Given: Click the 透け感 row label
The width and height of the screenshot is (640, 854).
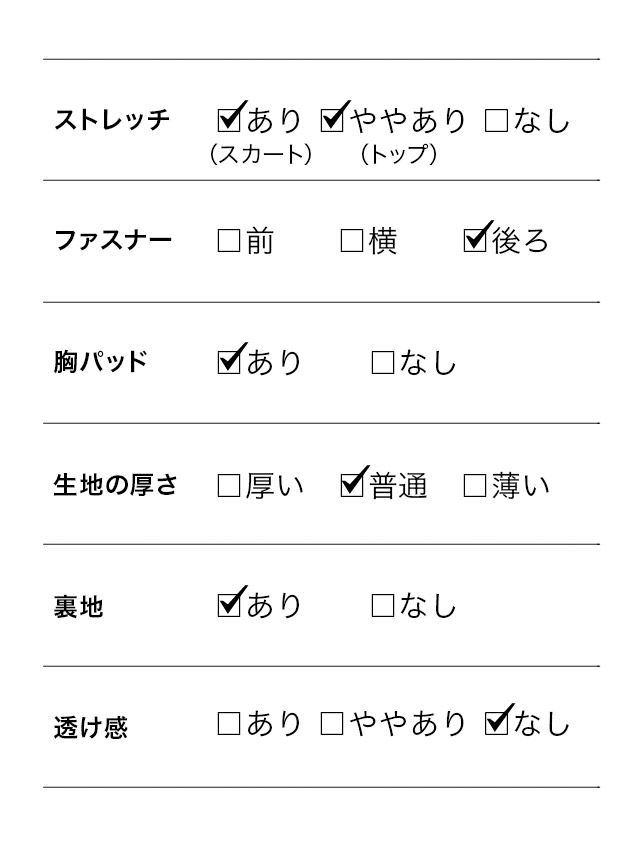Looking at the screenshot, I should (x=91, y=727).
